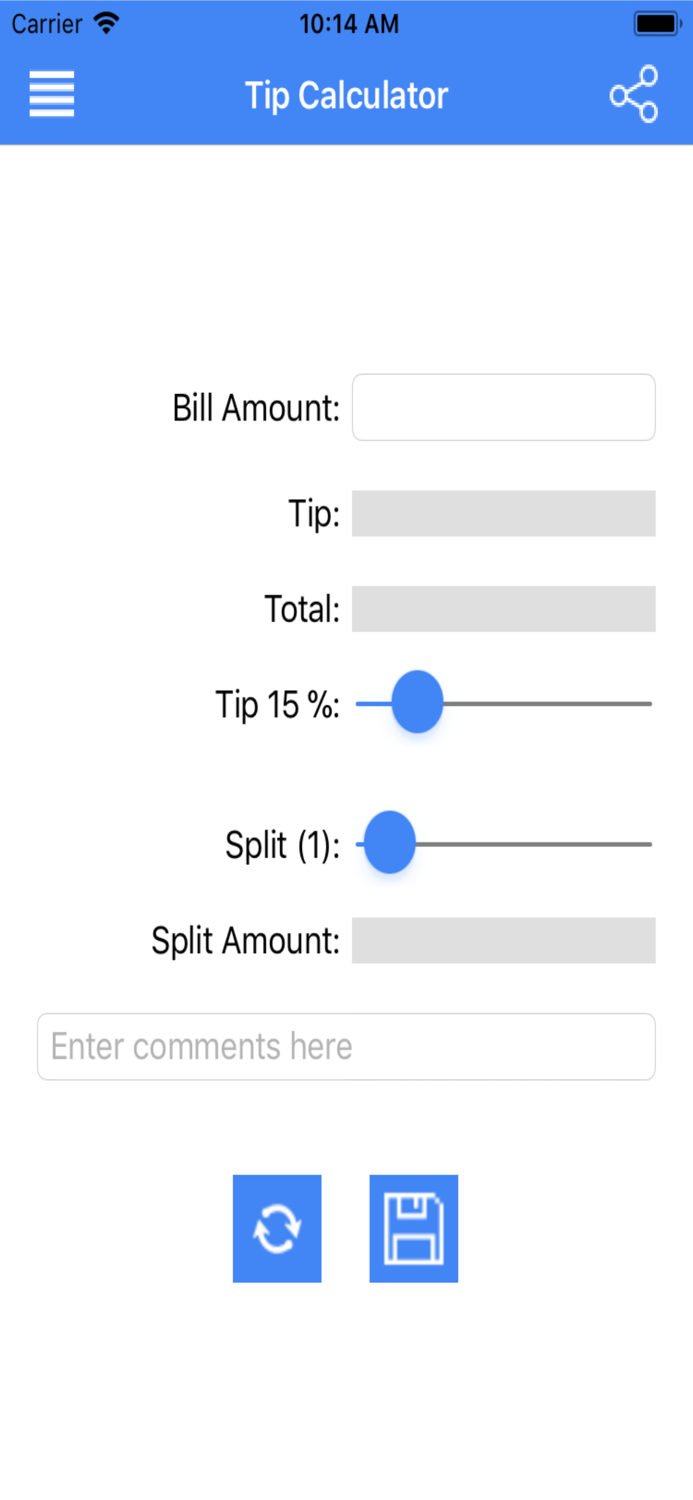
Task: Click the Total field
Action: click(x=503, y=608)
